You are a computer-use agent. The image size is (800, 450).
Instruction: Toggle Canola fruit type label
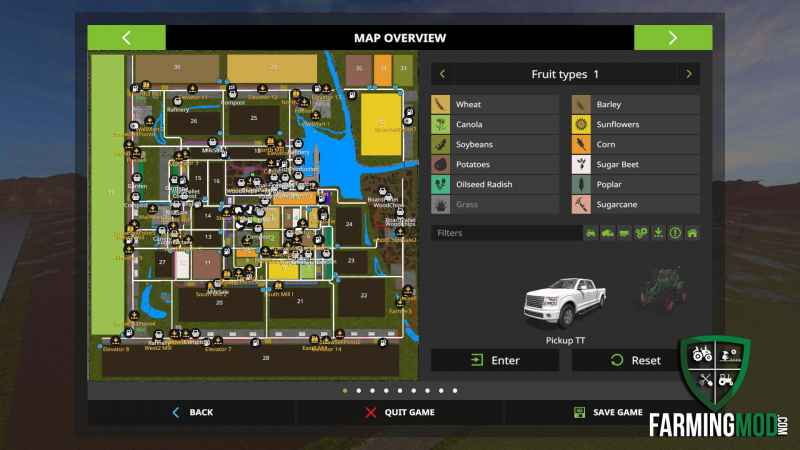[469, 124]
